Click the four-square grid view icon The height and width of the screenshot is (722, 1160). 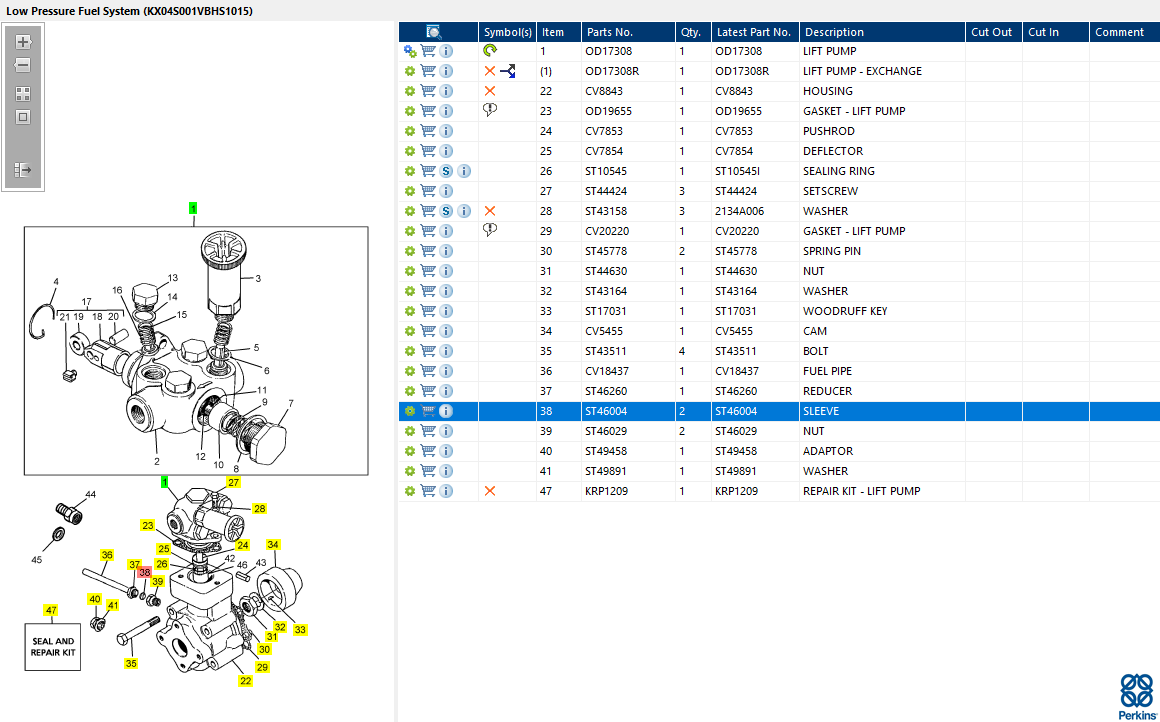coord(23,94)
